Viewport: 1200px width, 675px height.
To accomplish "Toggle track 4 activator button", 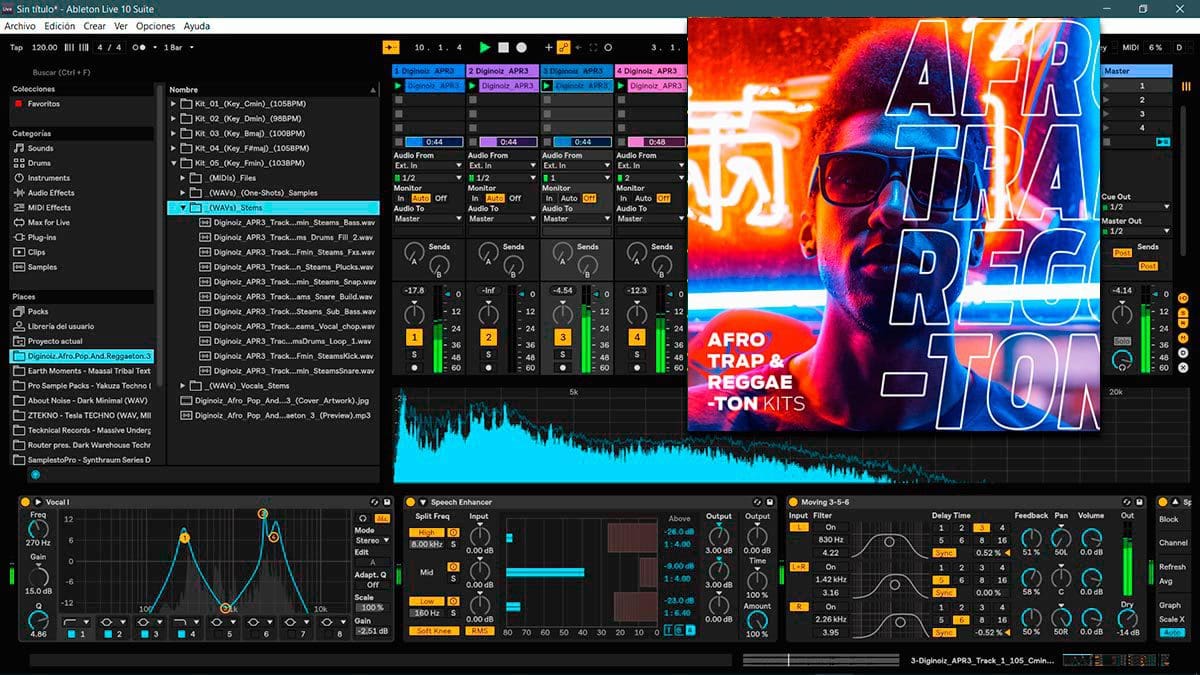I will 637,338.
